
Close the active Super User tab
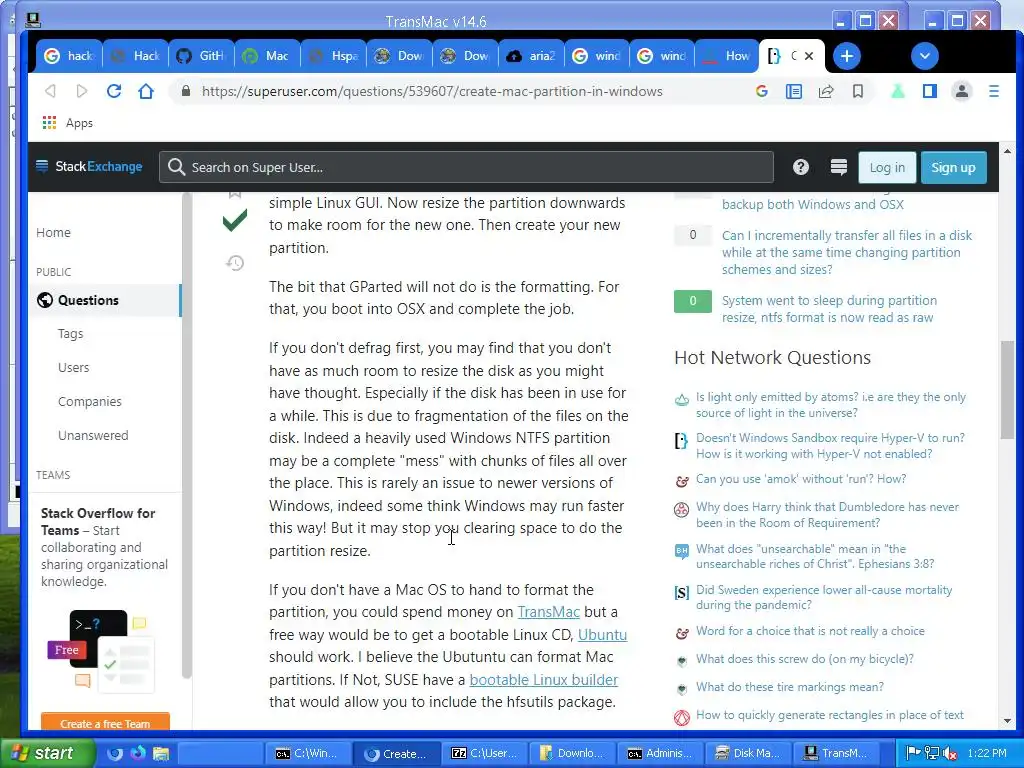tap(809, 56)
